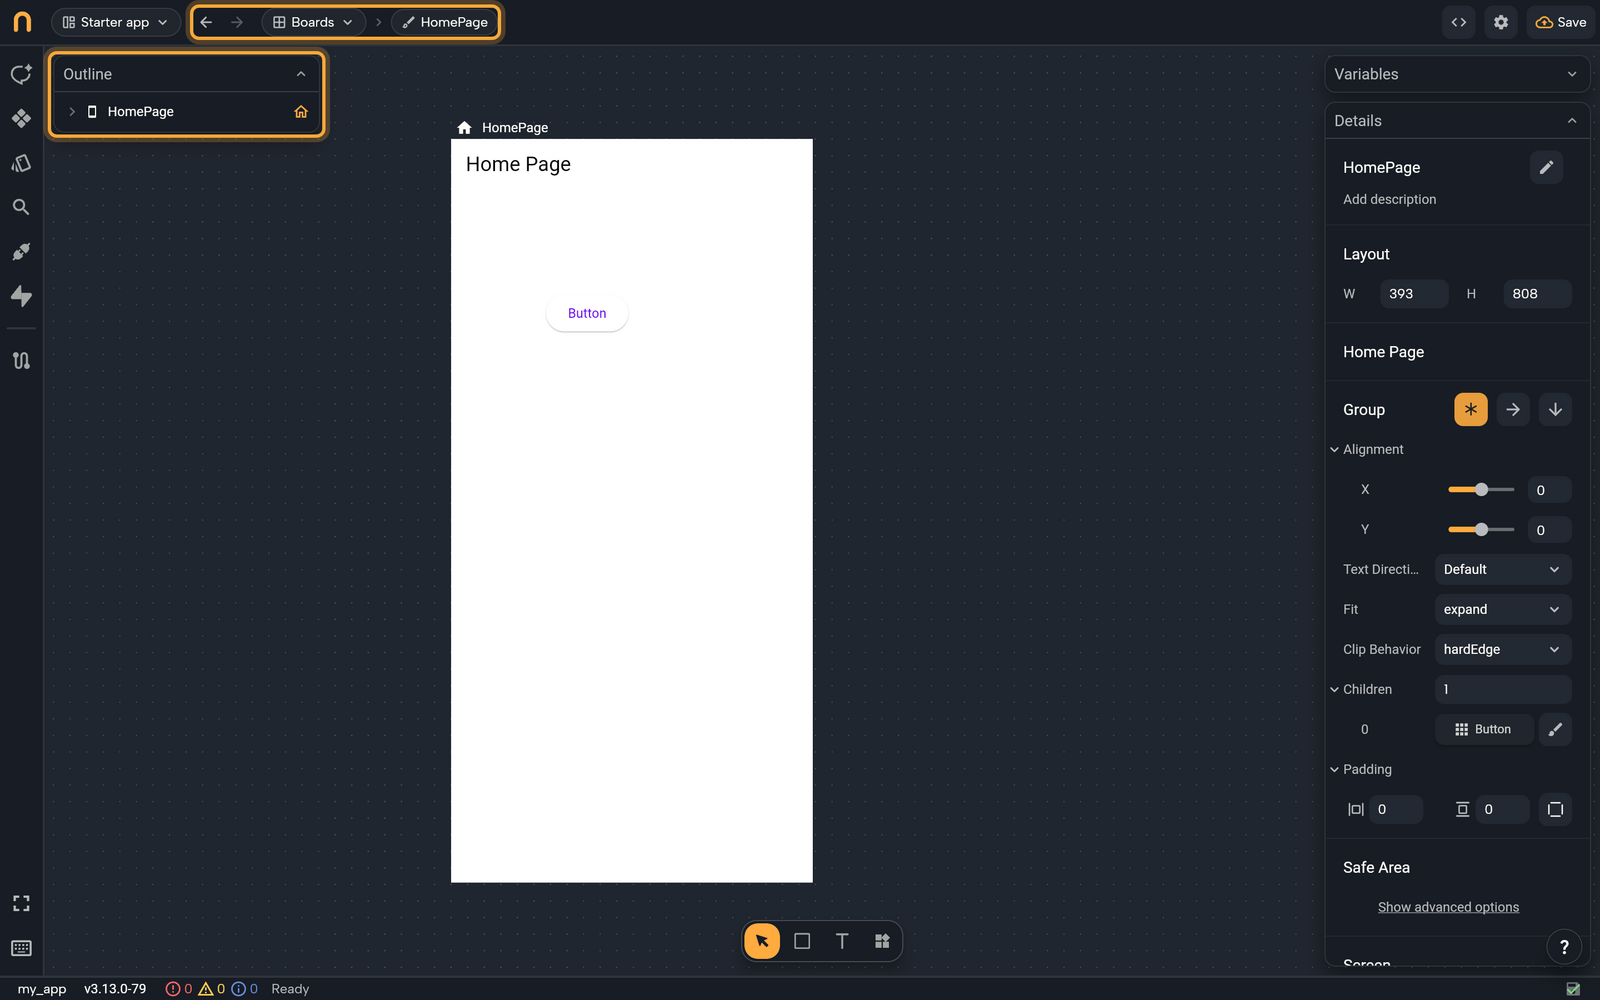Adjust the Alignment Y slider
Image resolution: width=1600 pixels, height=1000 pixels.
pos(1481,529)
